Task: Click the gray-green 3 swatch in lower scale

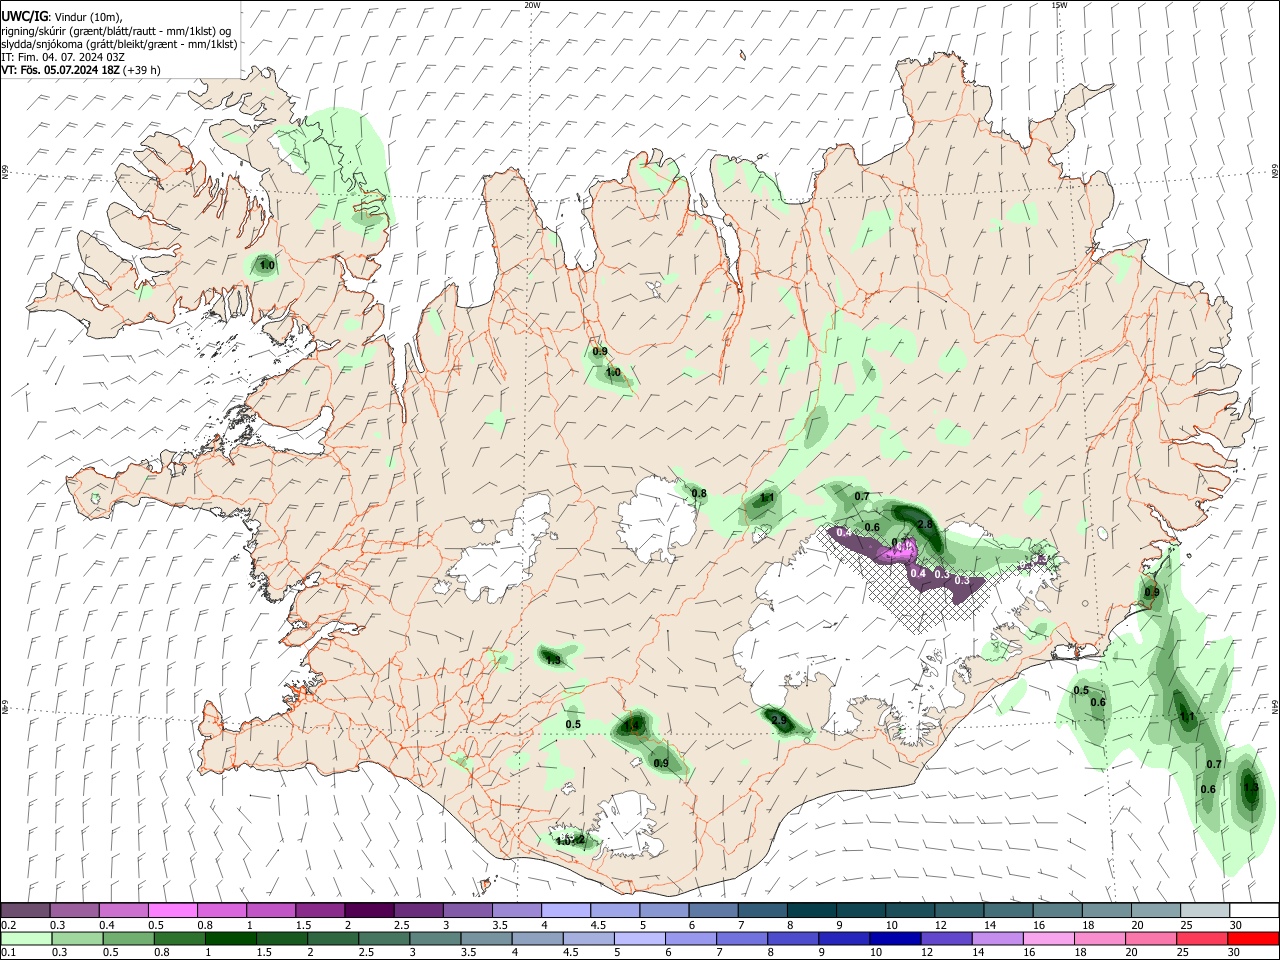Action: click(x=435, y=938)
